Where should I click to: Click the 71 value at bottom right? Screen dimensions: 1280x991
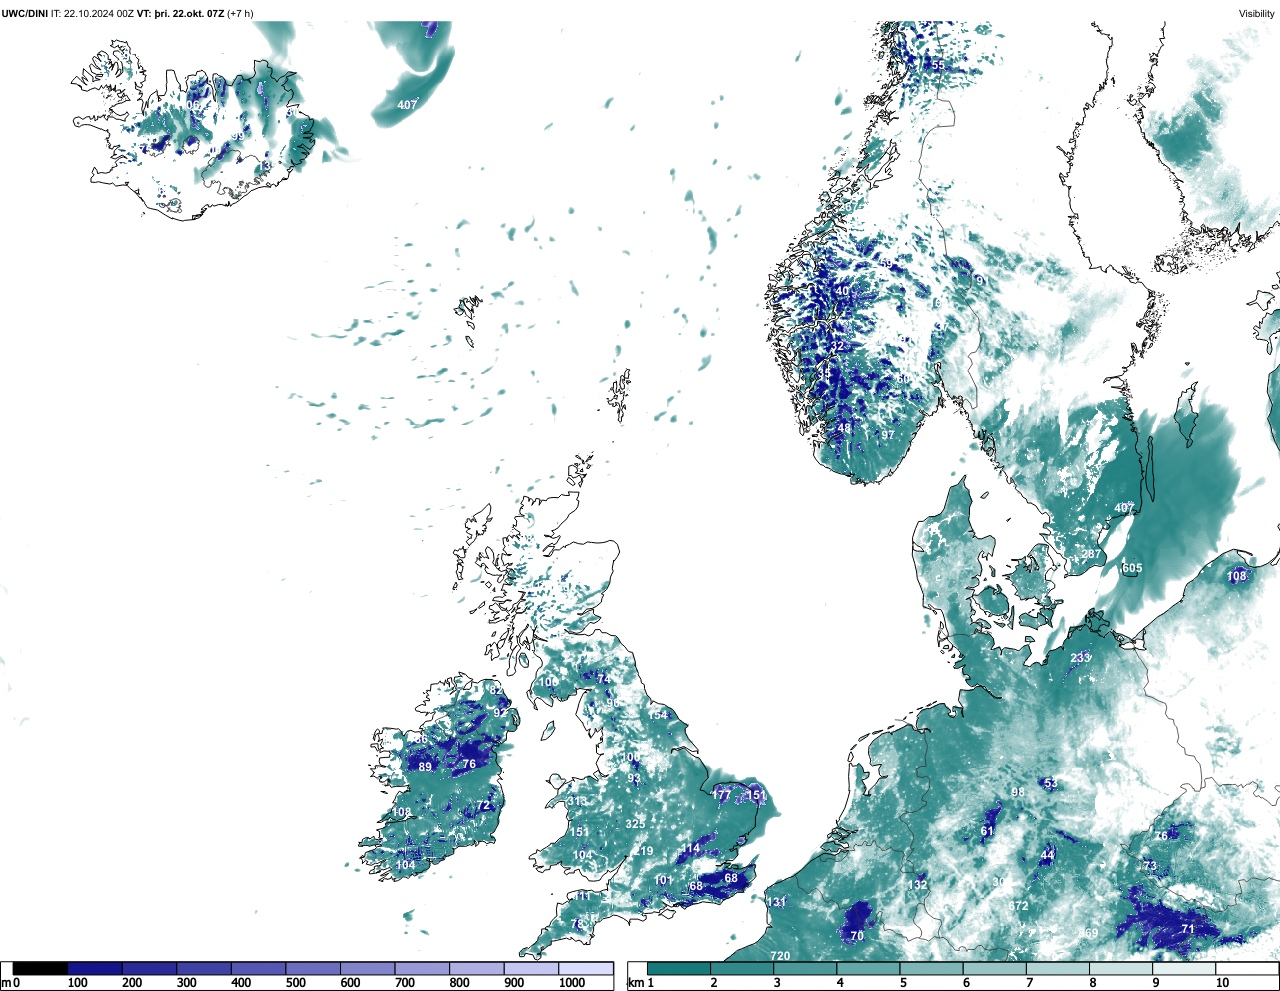pyautogui.click(x=1188, y=929)
